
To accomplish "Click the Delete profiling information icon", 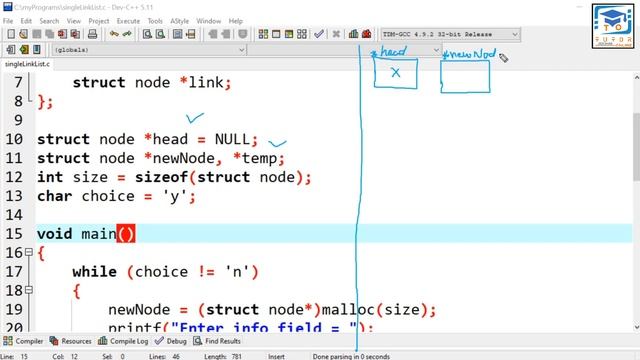I will pos(367,34).
